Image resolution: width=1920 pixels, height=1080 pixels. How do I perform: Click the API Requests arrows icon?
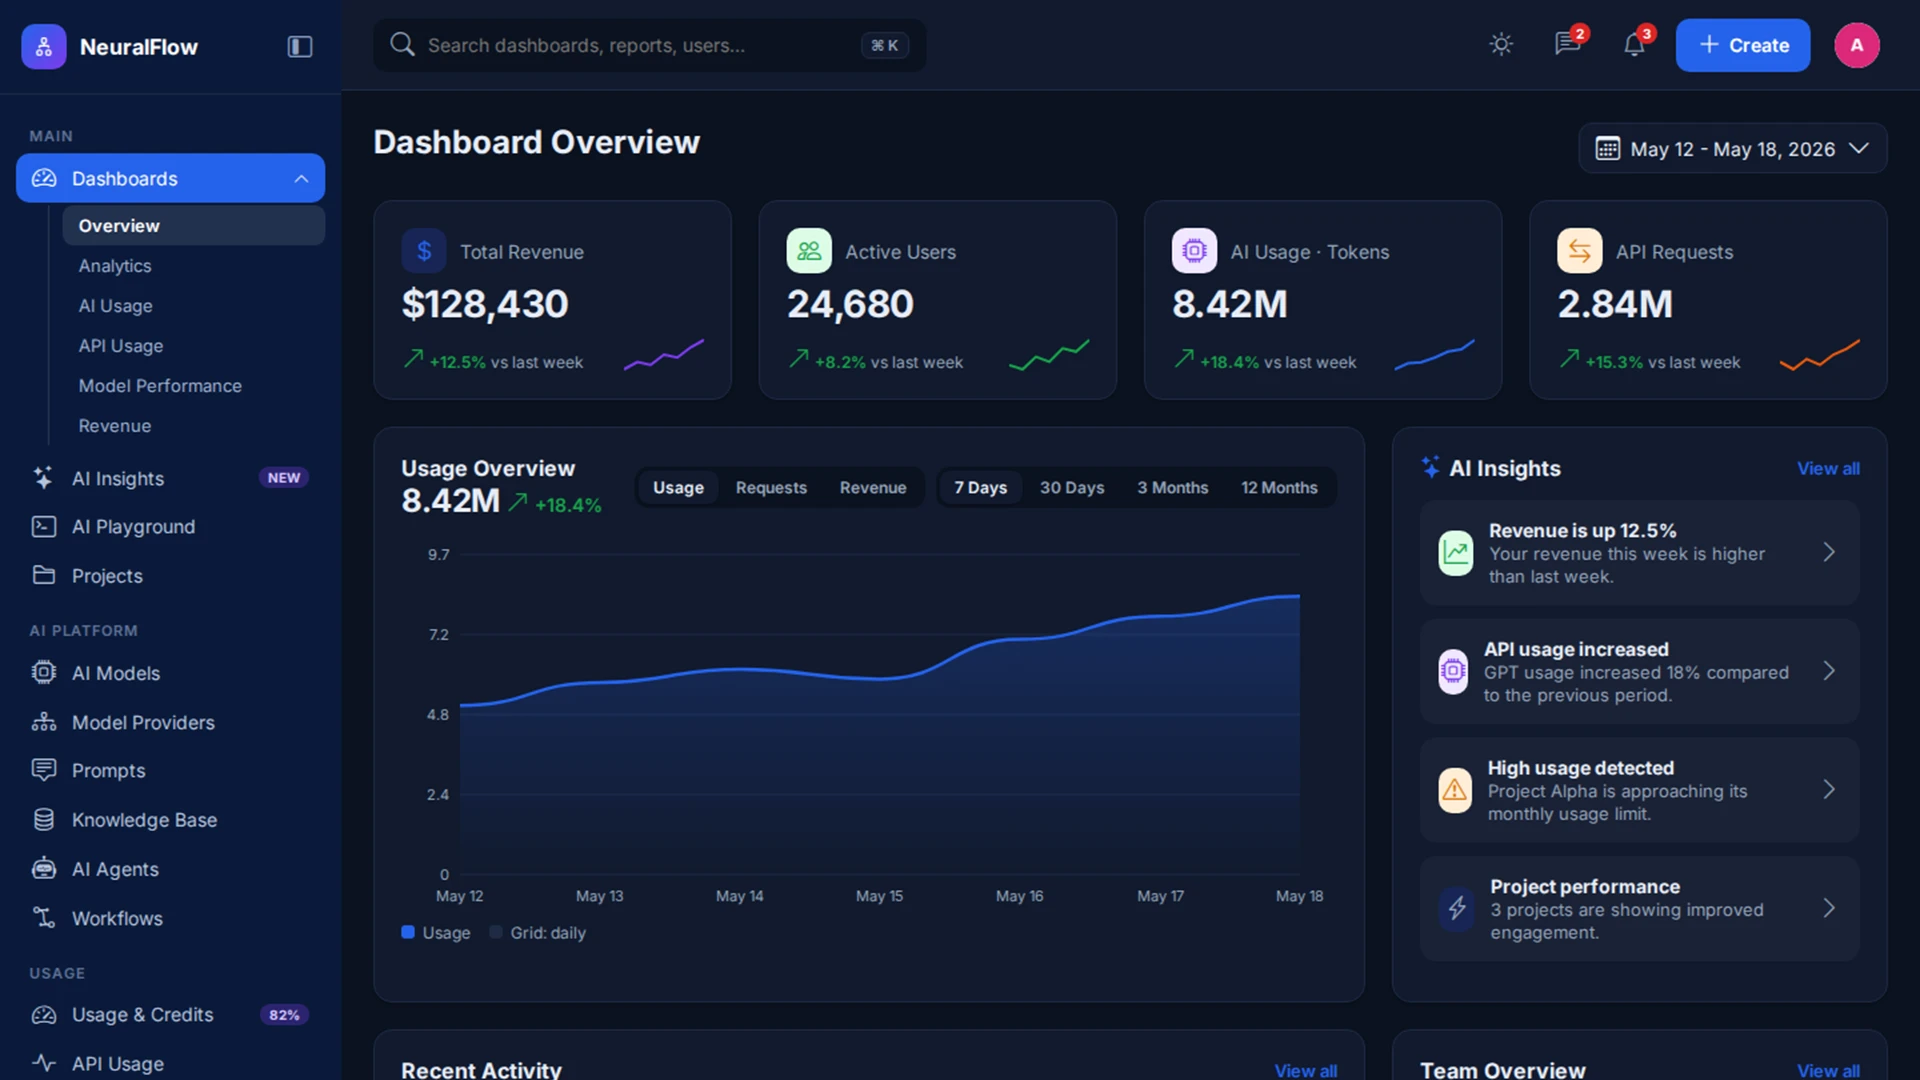click(1580, 251)
